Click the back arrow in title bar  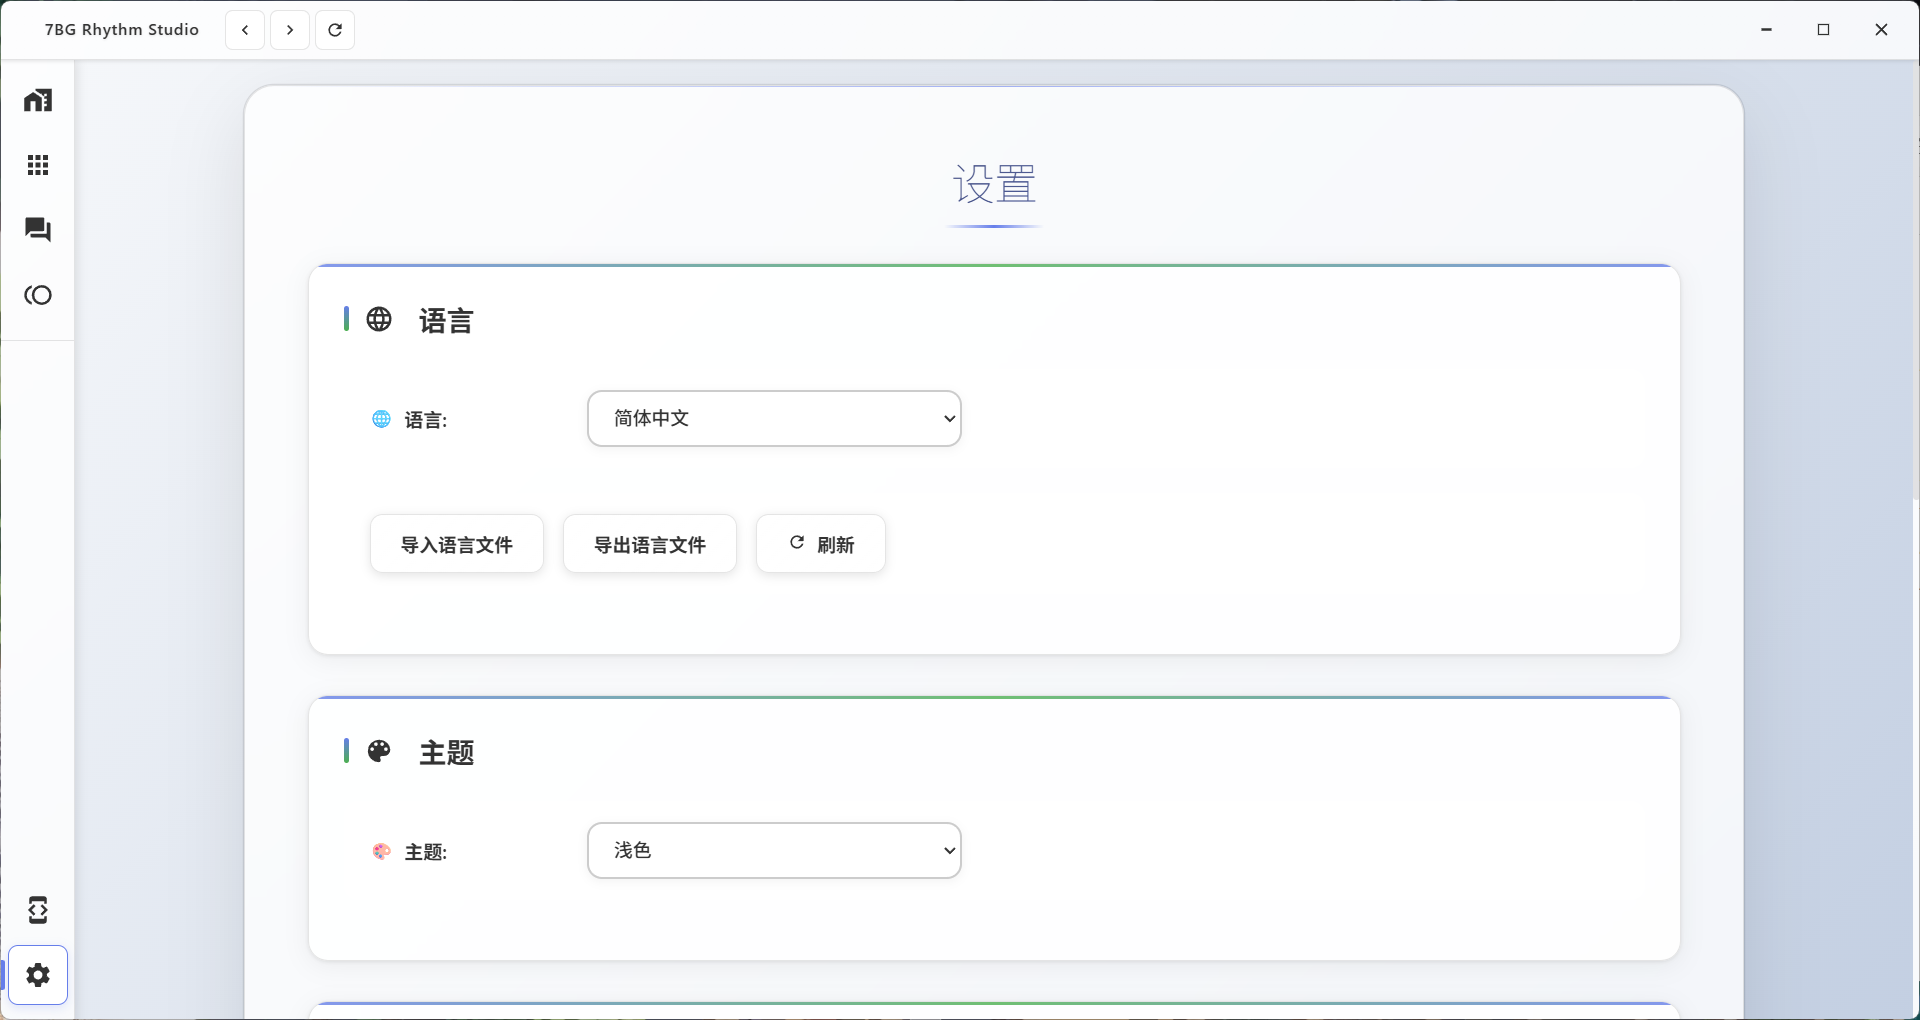point(244,30)
